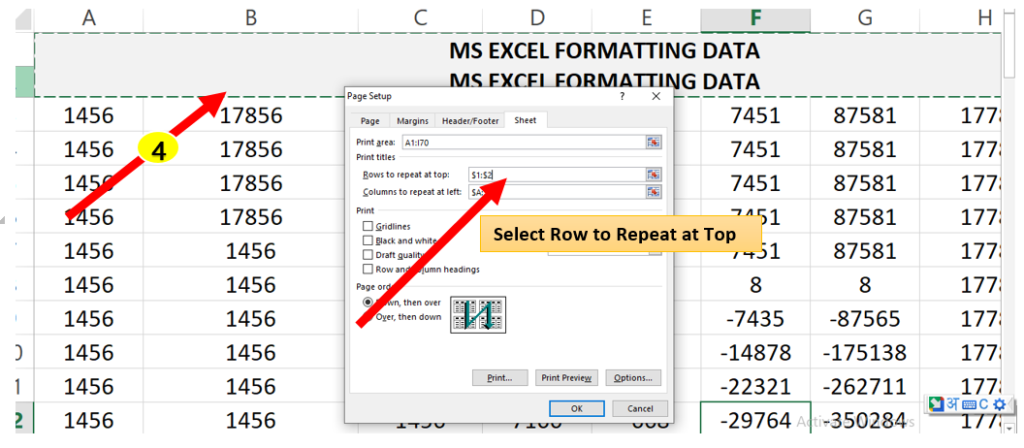Select column H header
The width and height of the screenshot is (1024, 448).
tap(960, 18)
